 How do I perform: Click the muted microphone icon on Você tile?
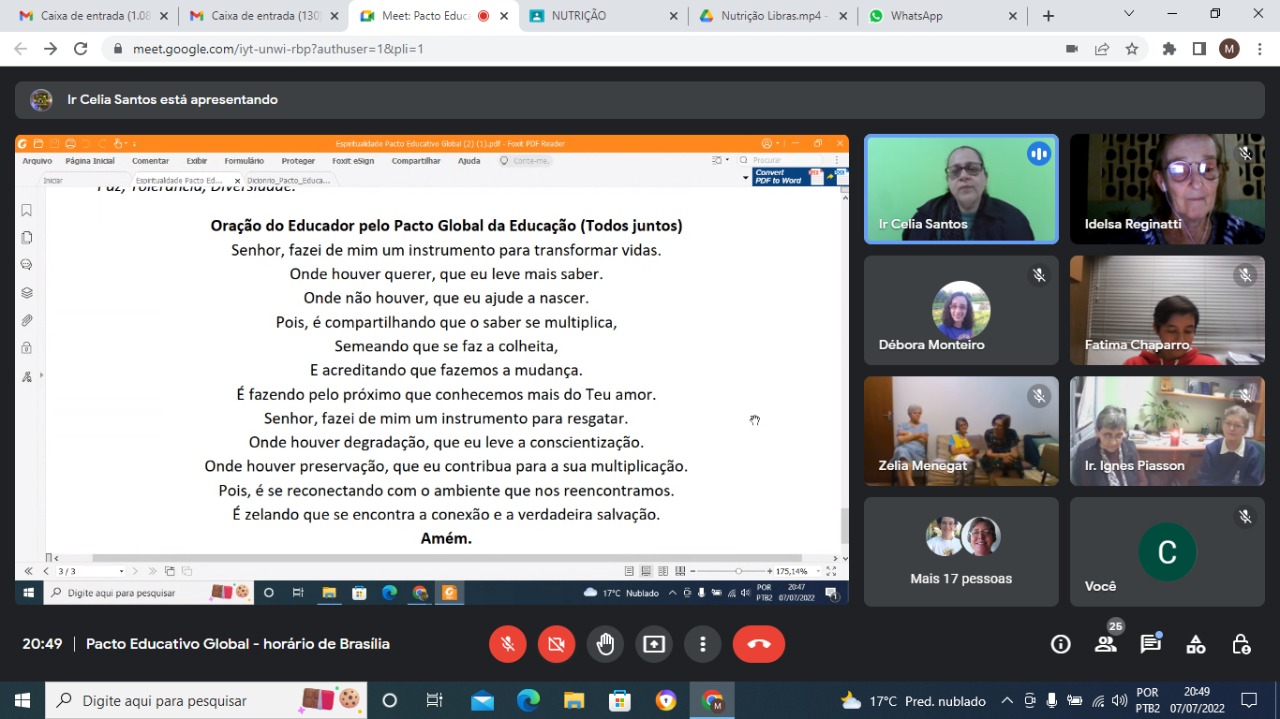click(1245, 517)
